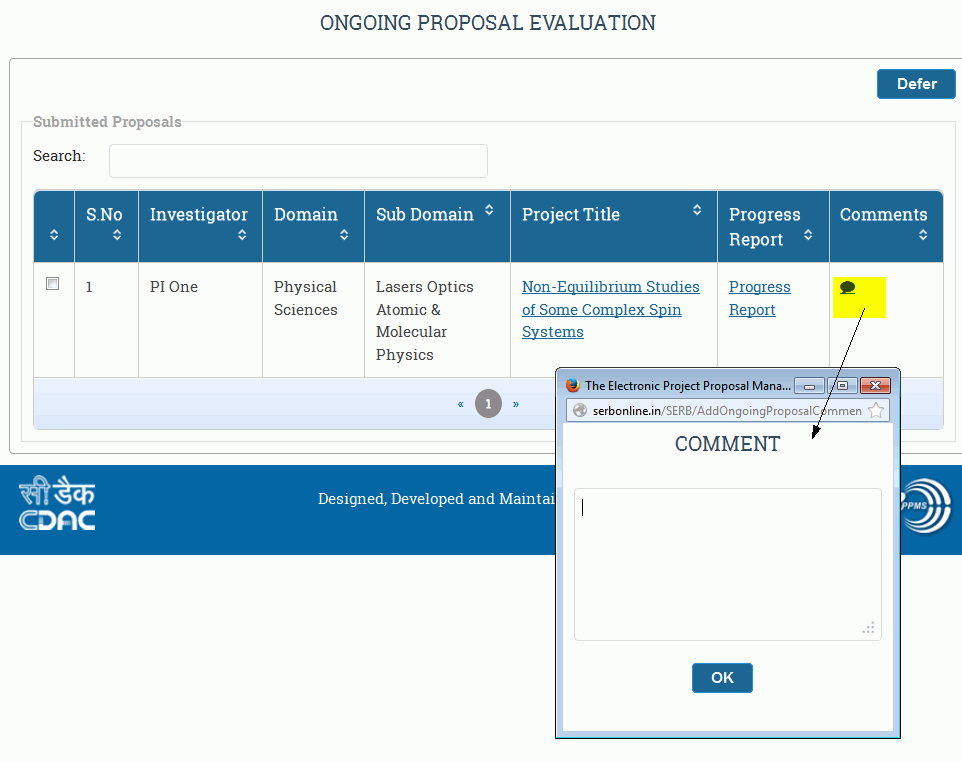Click 'ONGOING PROPOSAL EVALUATION' page heading
The height and width of the screenshot is (762, 962).
[x=488, y=23]
